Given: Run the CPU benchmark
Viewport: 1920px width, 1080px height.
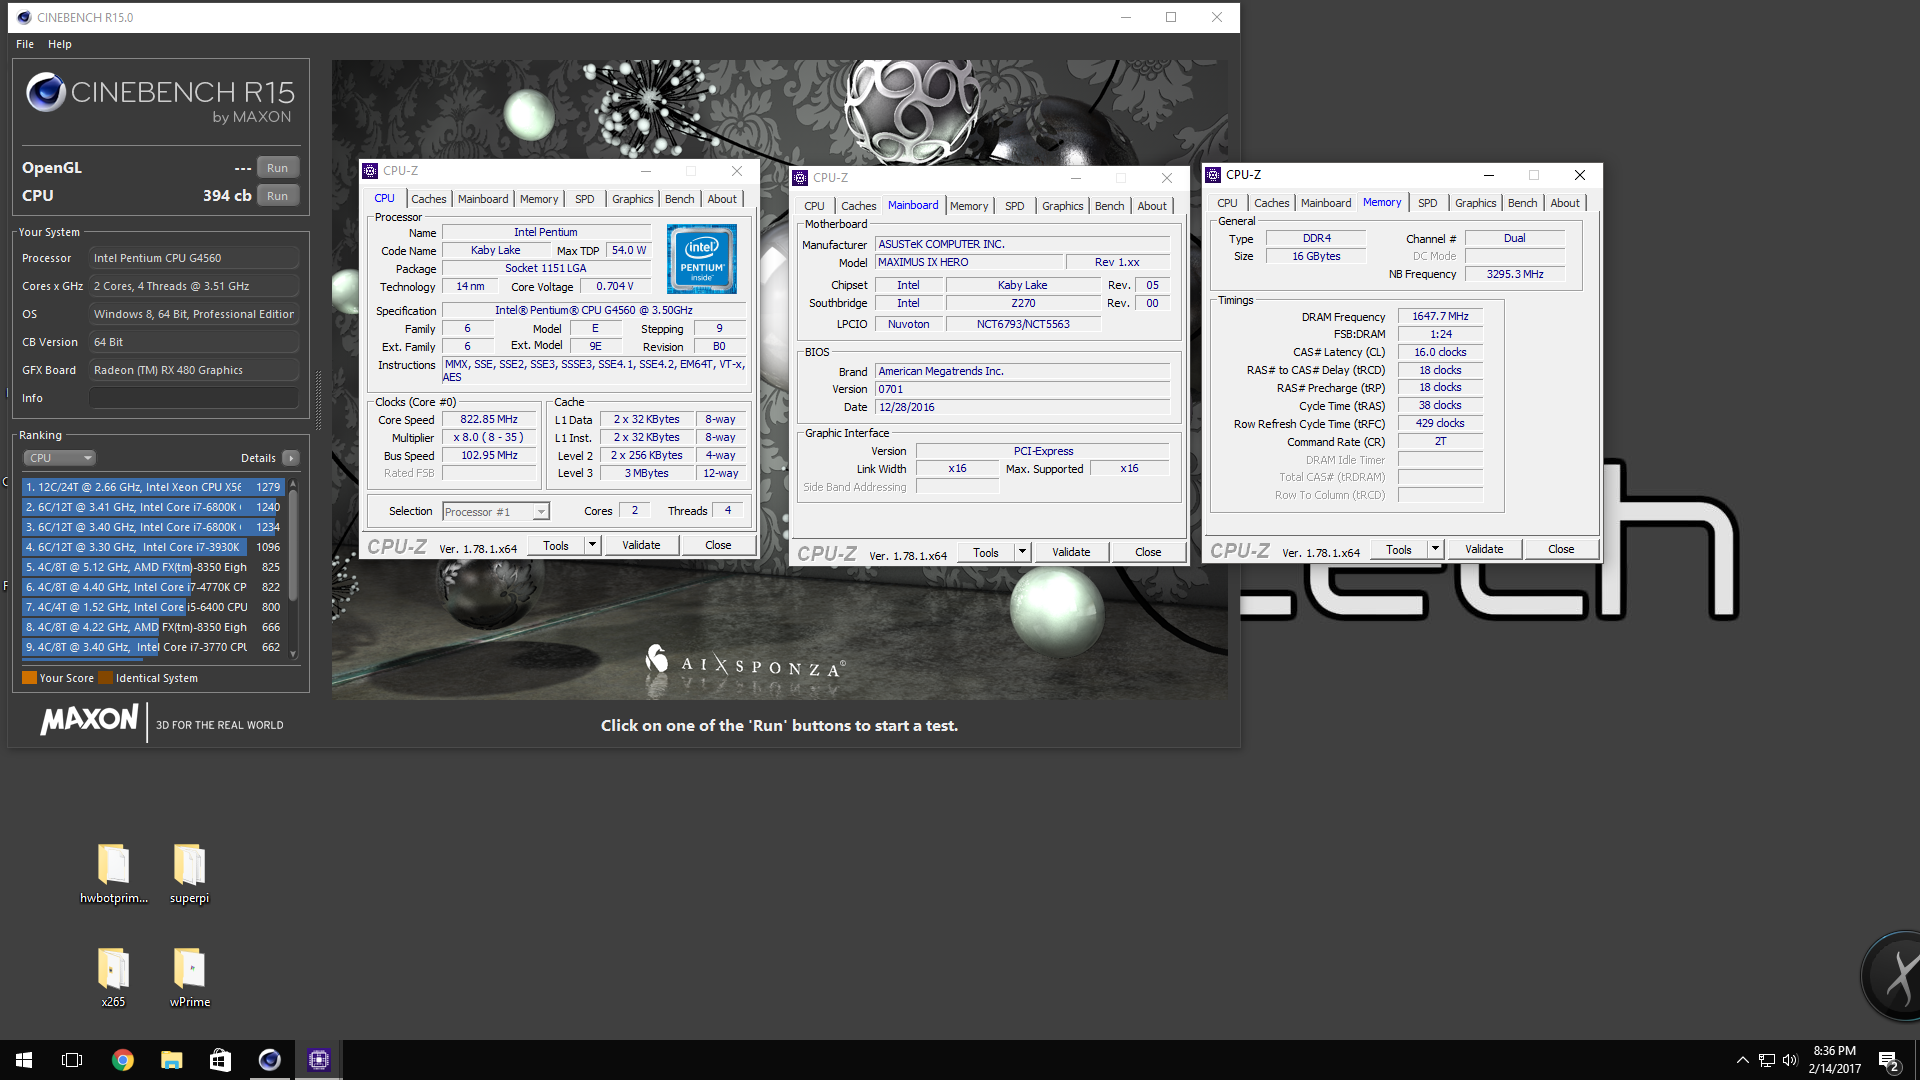Looking at the screenshot, I should click(x=277, y=196).
